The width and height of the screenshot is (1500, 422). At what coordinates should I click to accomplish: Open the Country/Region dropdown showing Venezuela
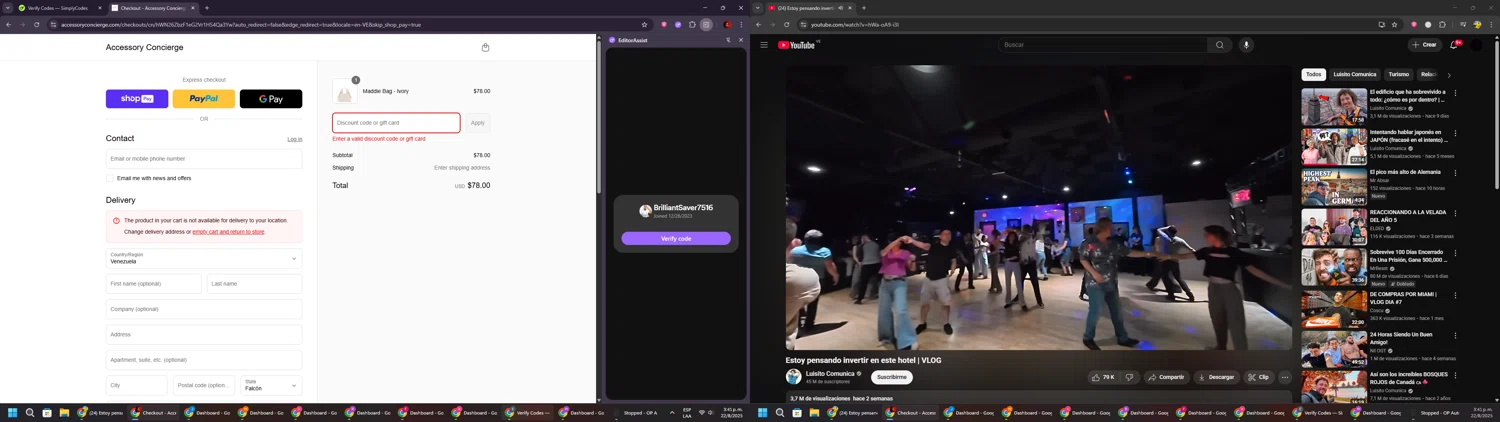tap(204, 258)
